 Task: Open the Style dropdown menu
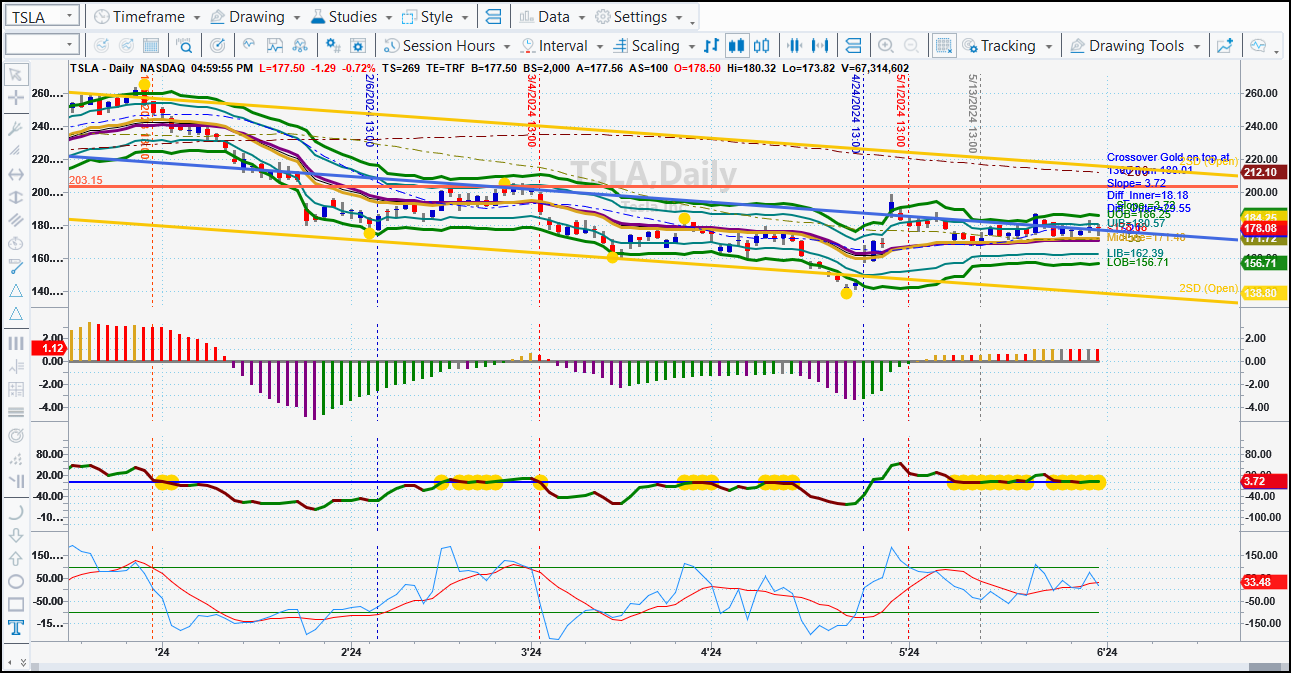[x=436, y=17]
